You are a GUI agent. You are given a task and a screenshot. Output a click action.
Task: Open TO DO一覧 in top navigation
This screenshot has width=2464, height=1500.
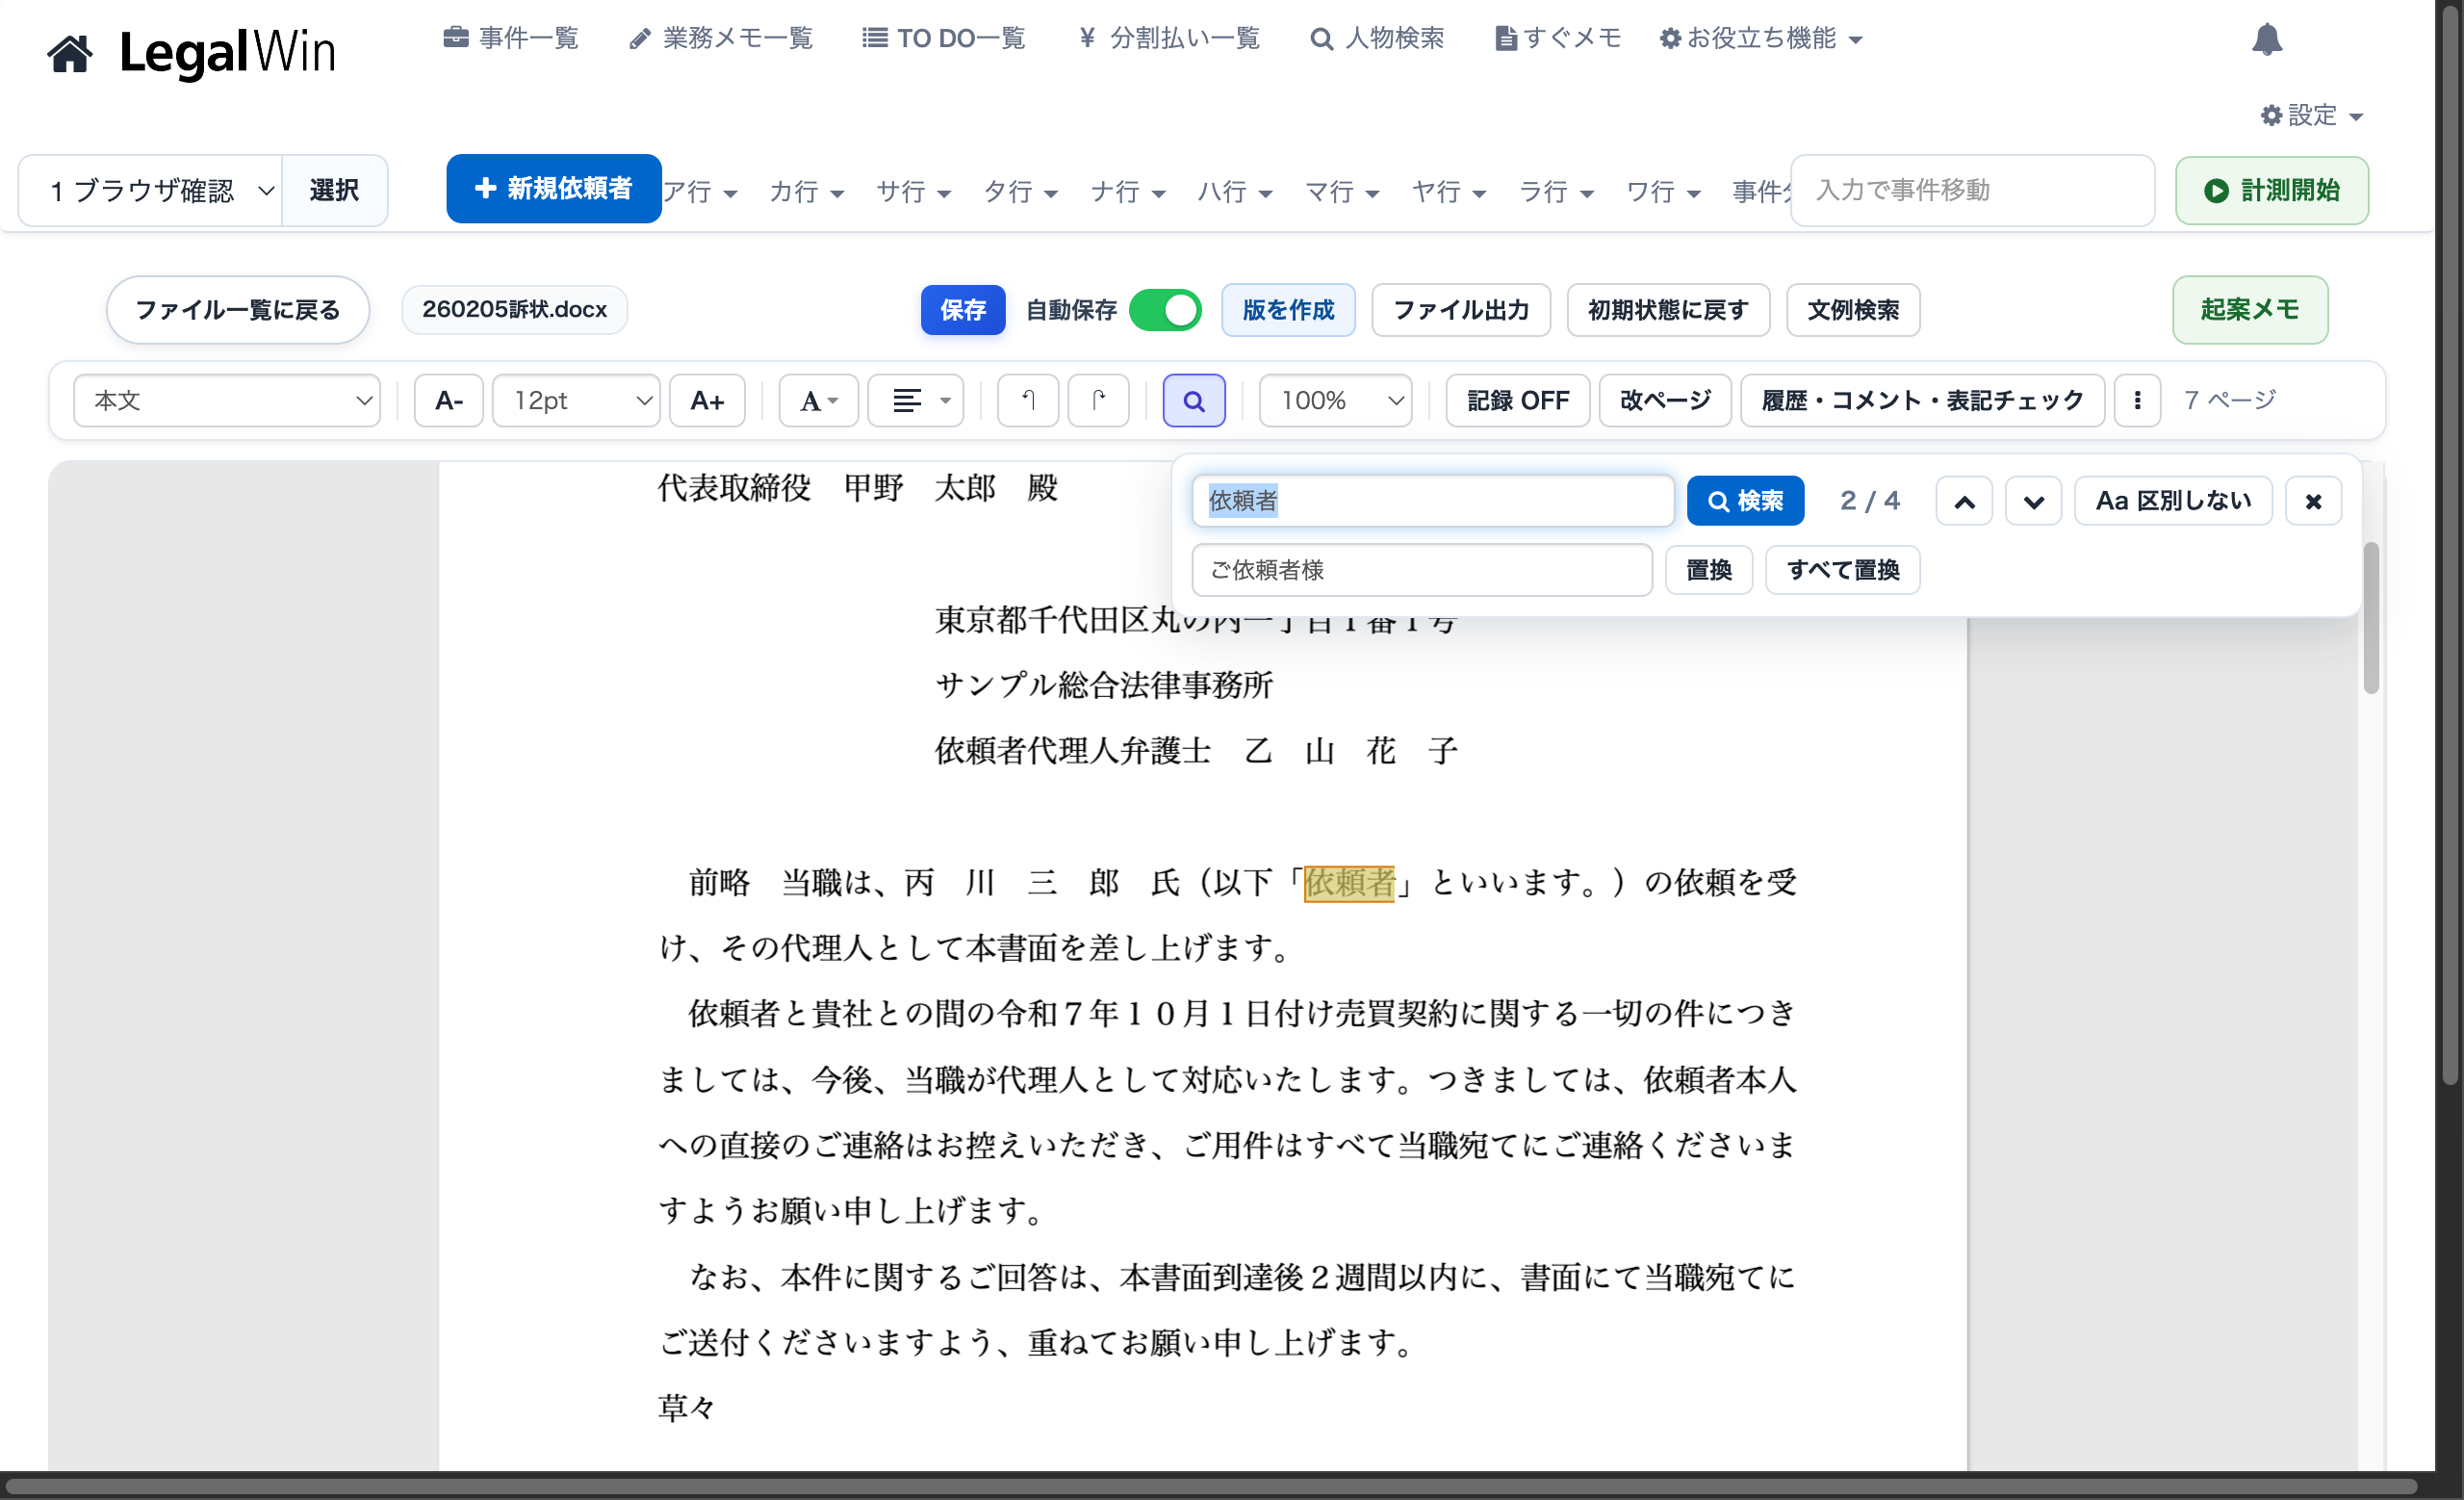(944, 38)
